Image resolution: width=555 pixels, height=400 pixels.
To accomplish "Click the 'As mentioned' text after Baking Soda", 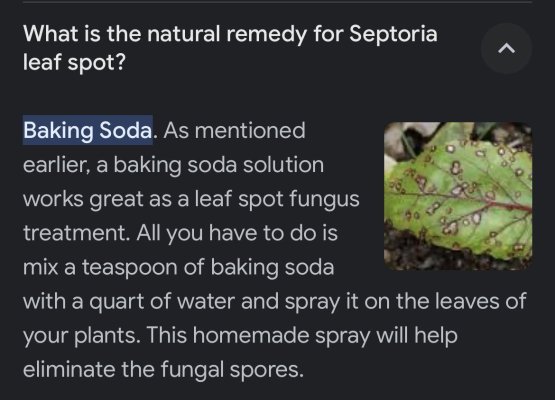I will coord(234,130).
